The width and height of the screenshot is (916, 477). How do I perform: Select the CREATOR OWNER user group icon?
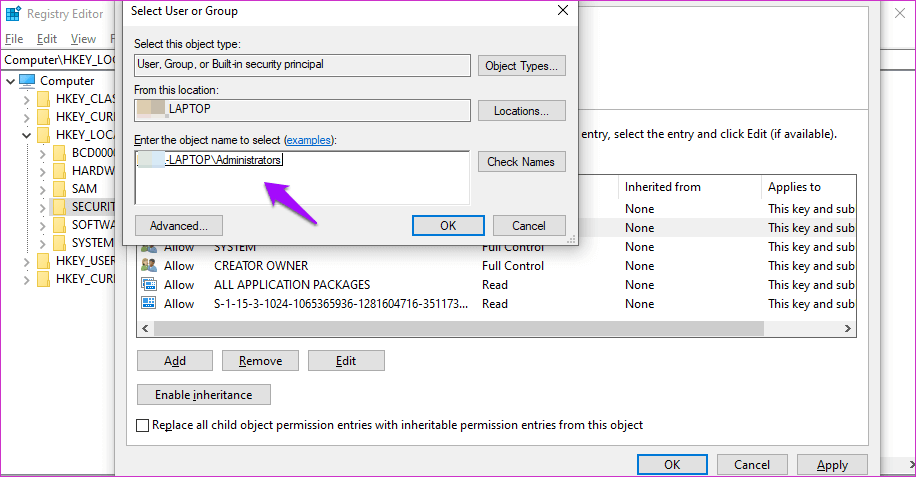click(x=149, y=266)
